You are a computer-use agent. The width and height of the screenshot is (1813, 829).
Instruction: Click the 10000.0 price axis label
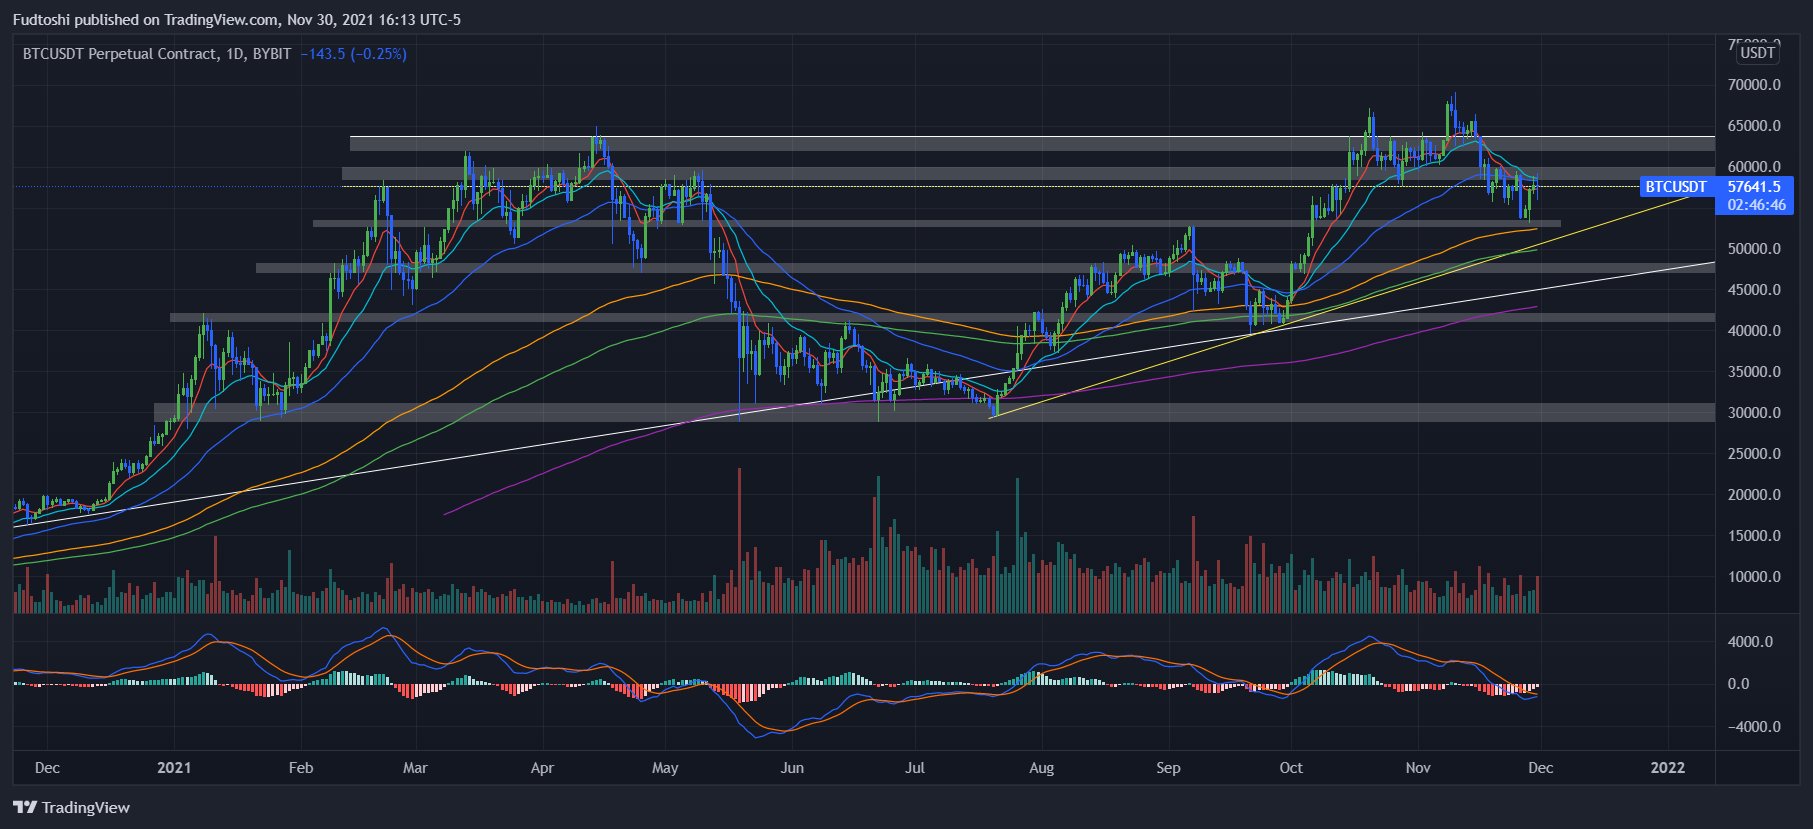1754,577
